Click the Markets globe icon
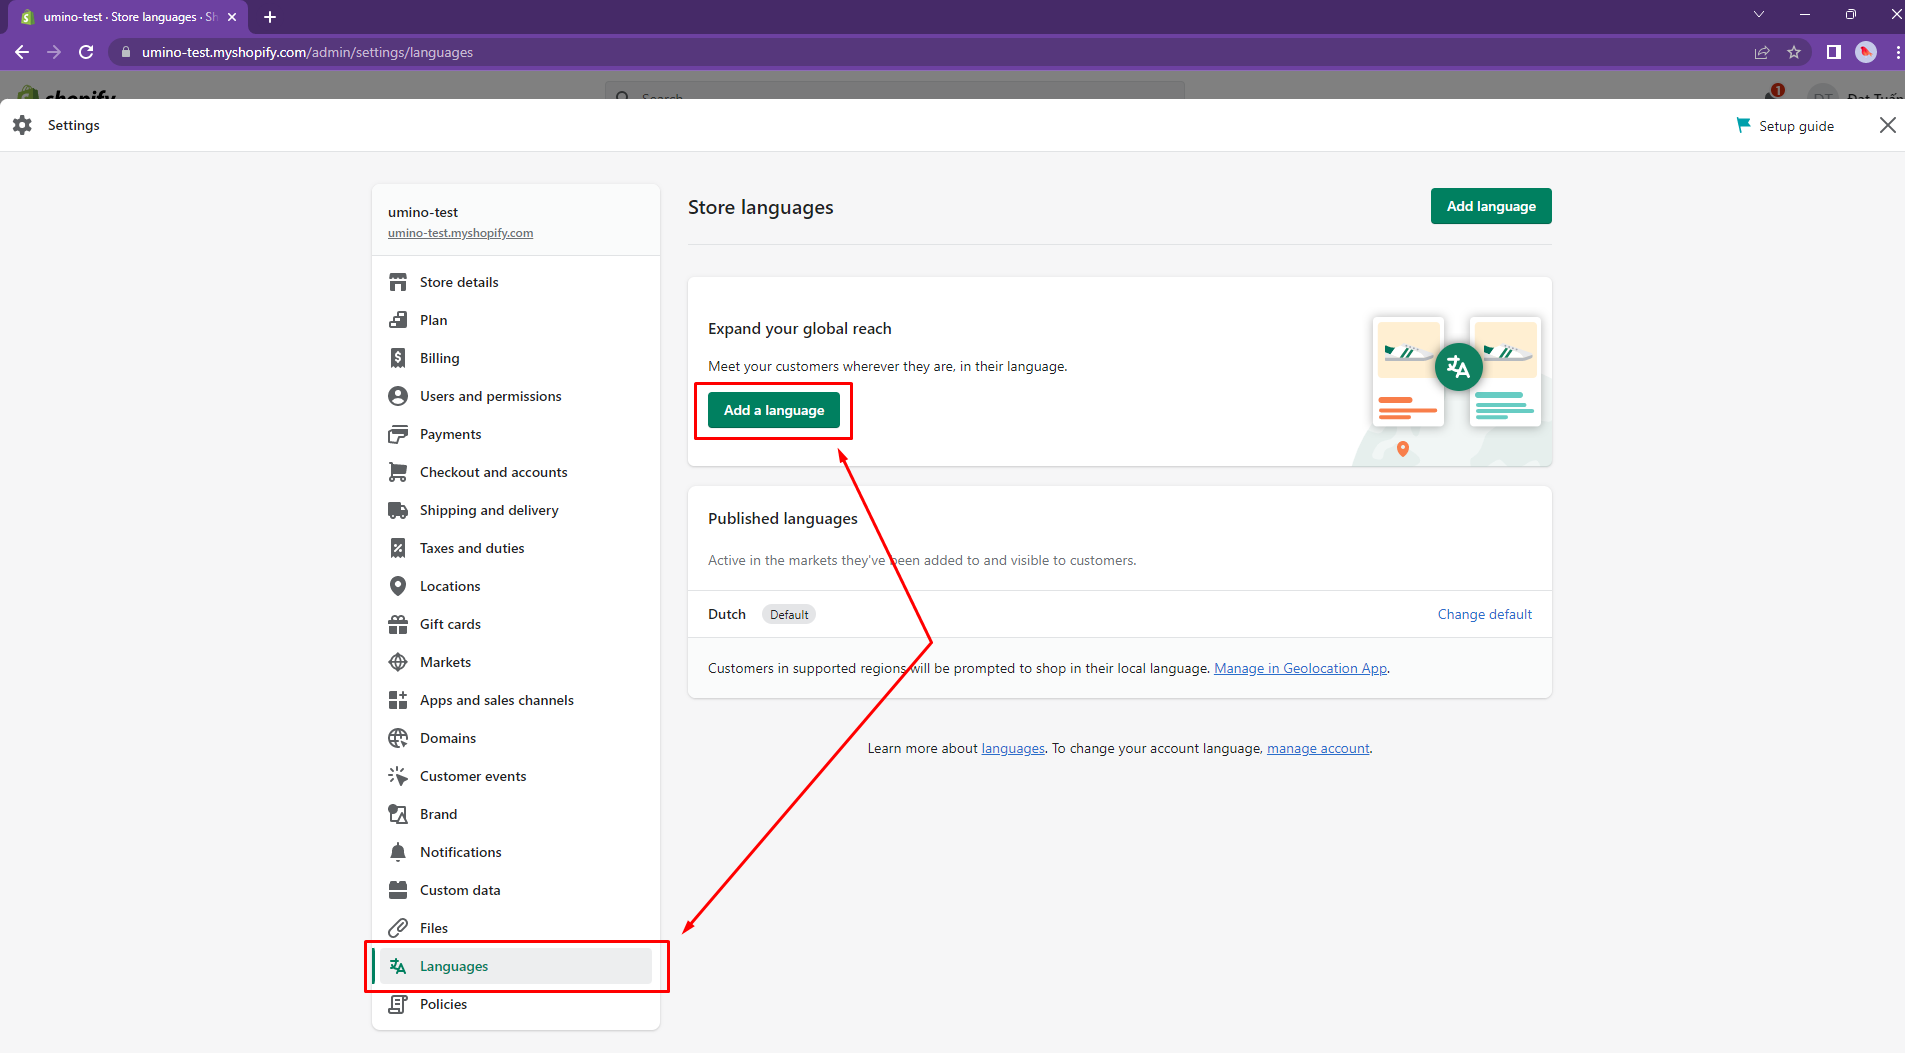 point(398,662)
